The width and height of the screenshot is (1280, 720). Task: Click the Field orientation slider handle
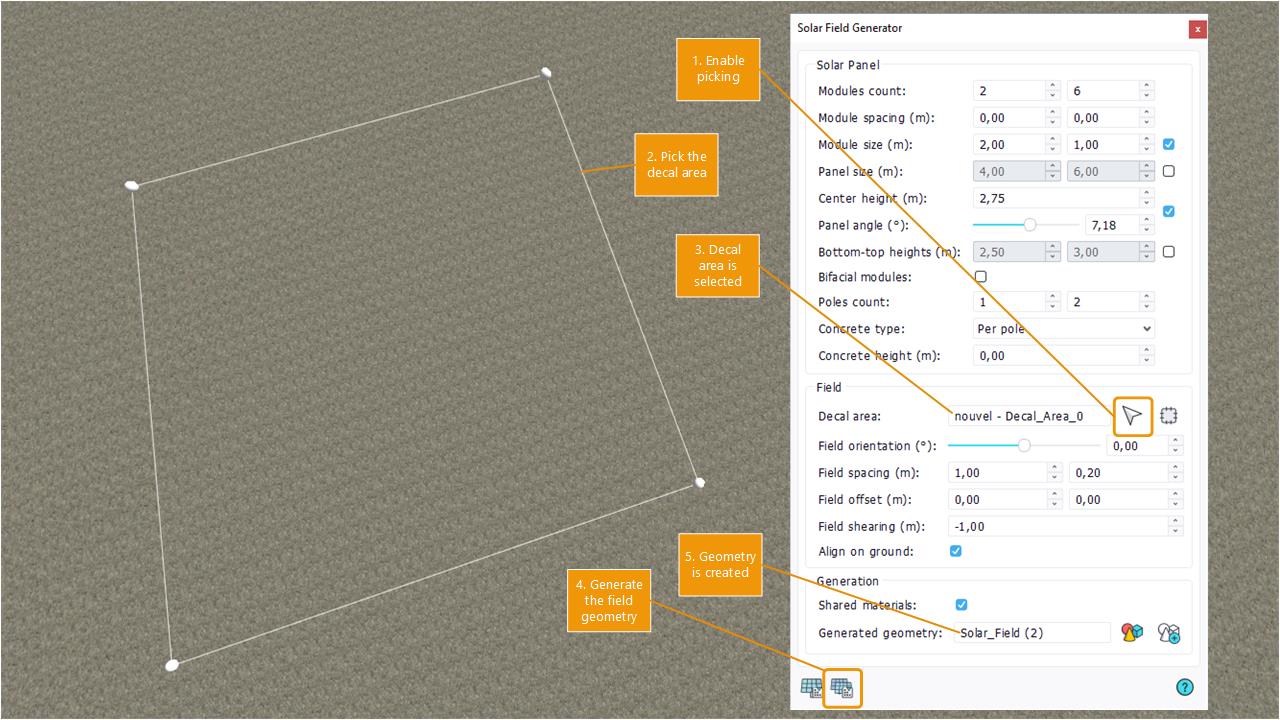1023,446
